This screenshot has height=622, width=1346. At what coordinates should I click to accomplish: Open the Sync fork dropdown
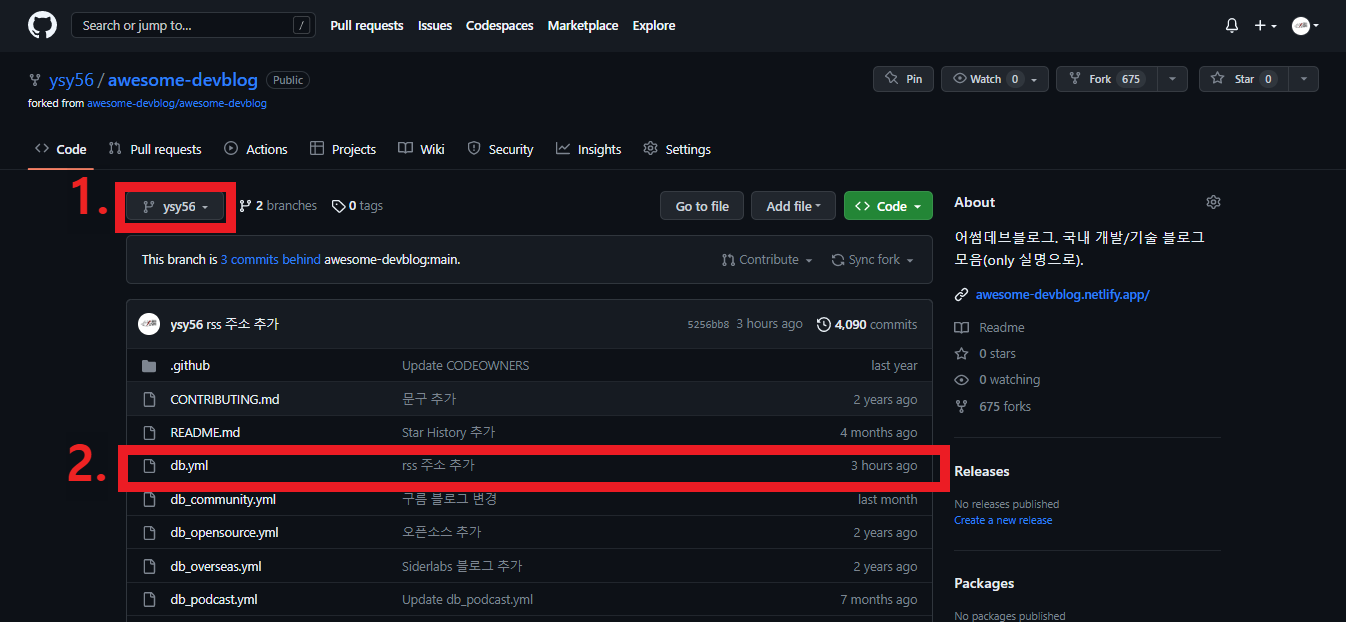click(x=872, y=260)
